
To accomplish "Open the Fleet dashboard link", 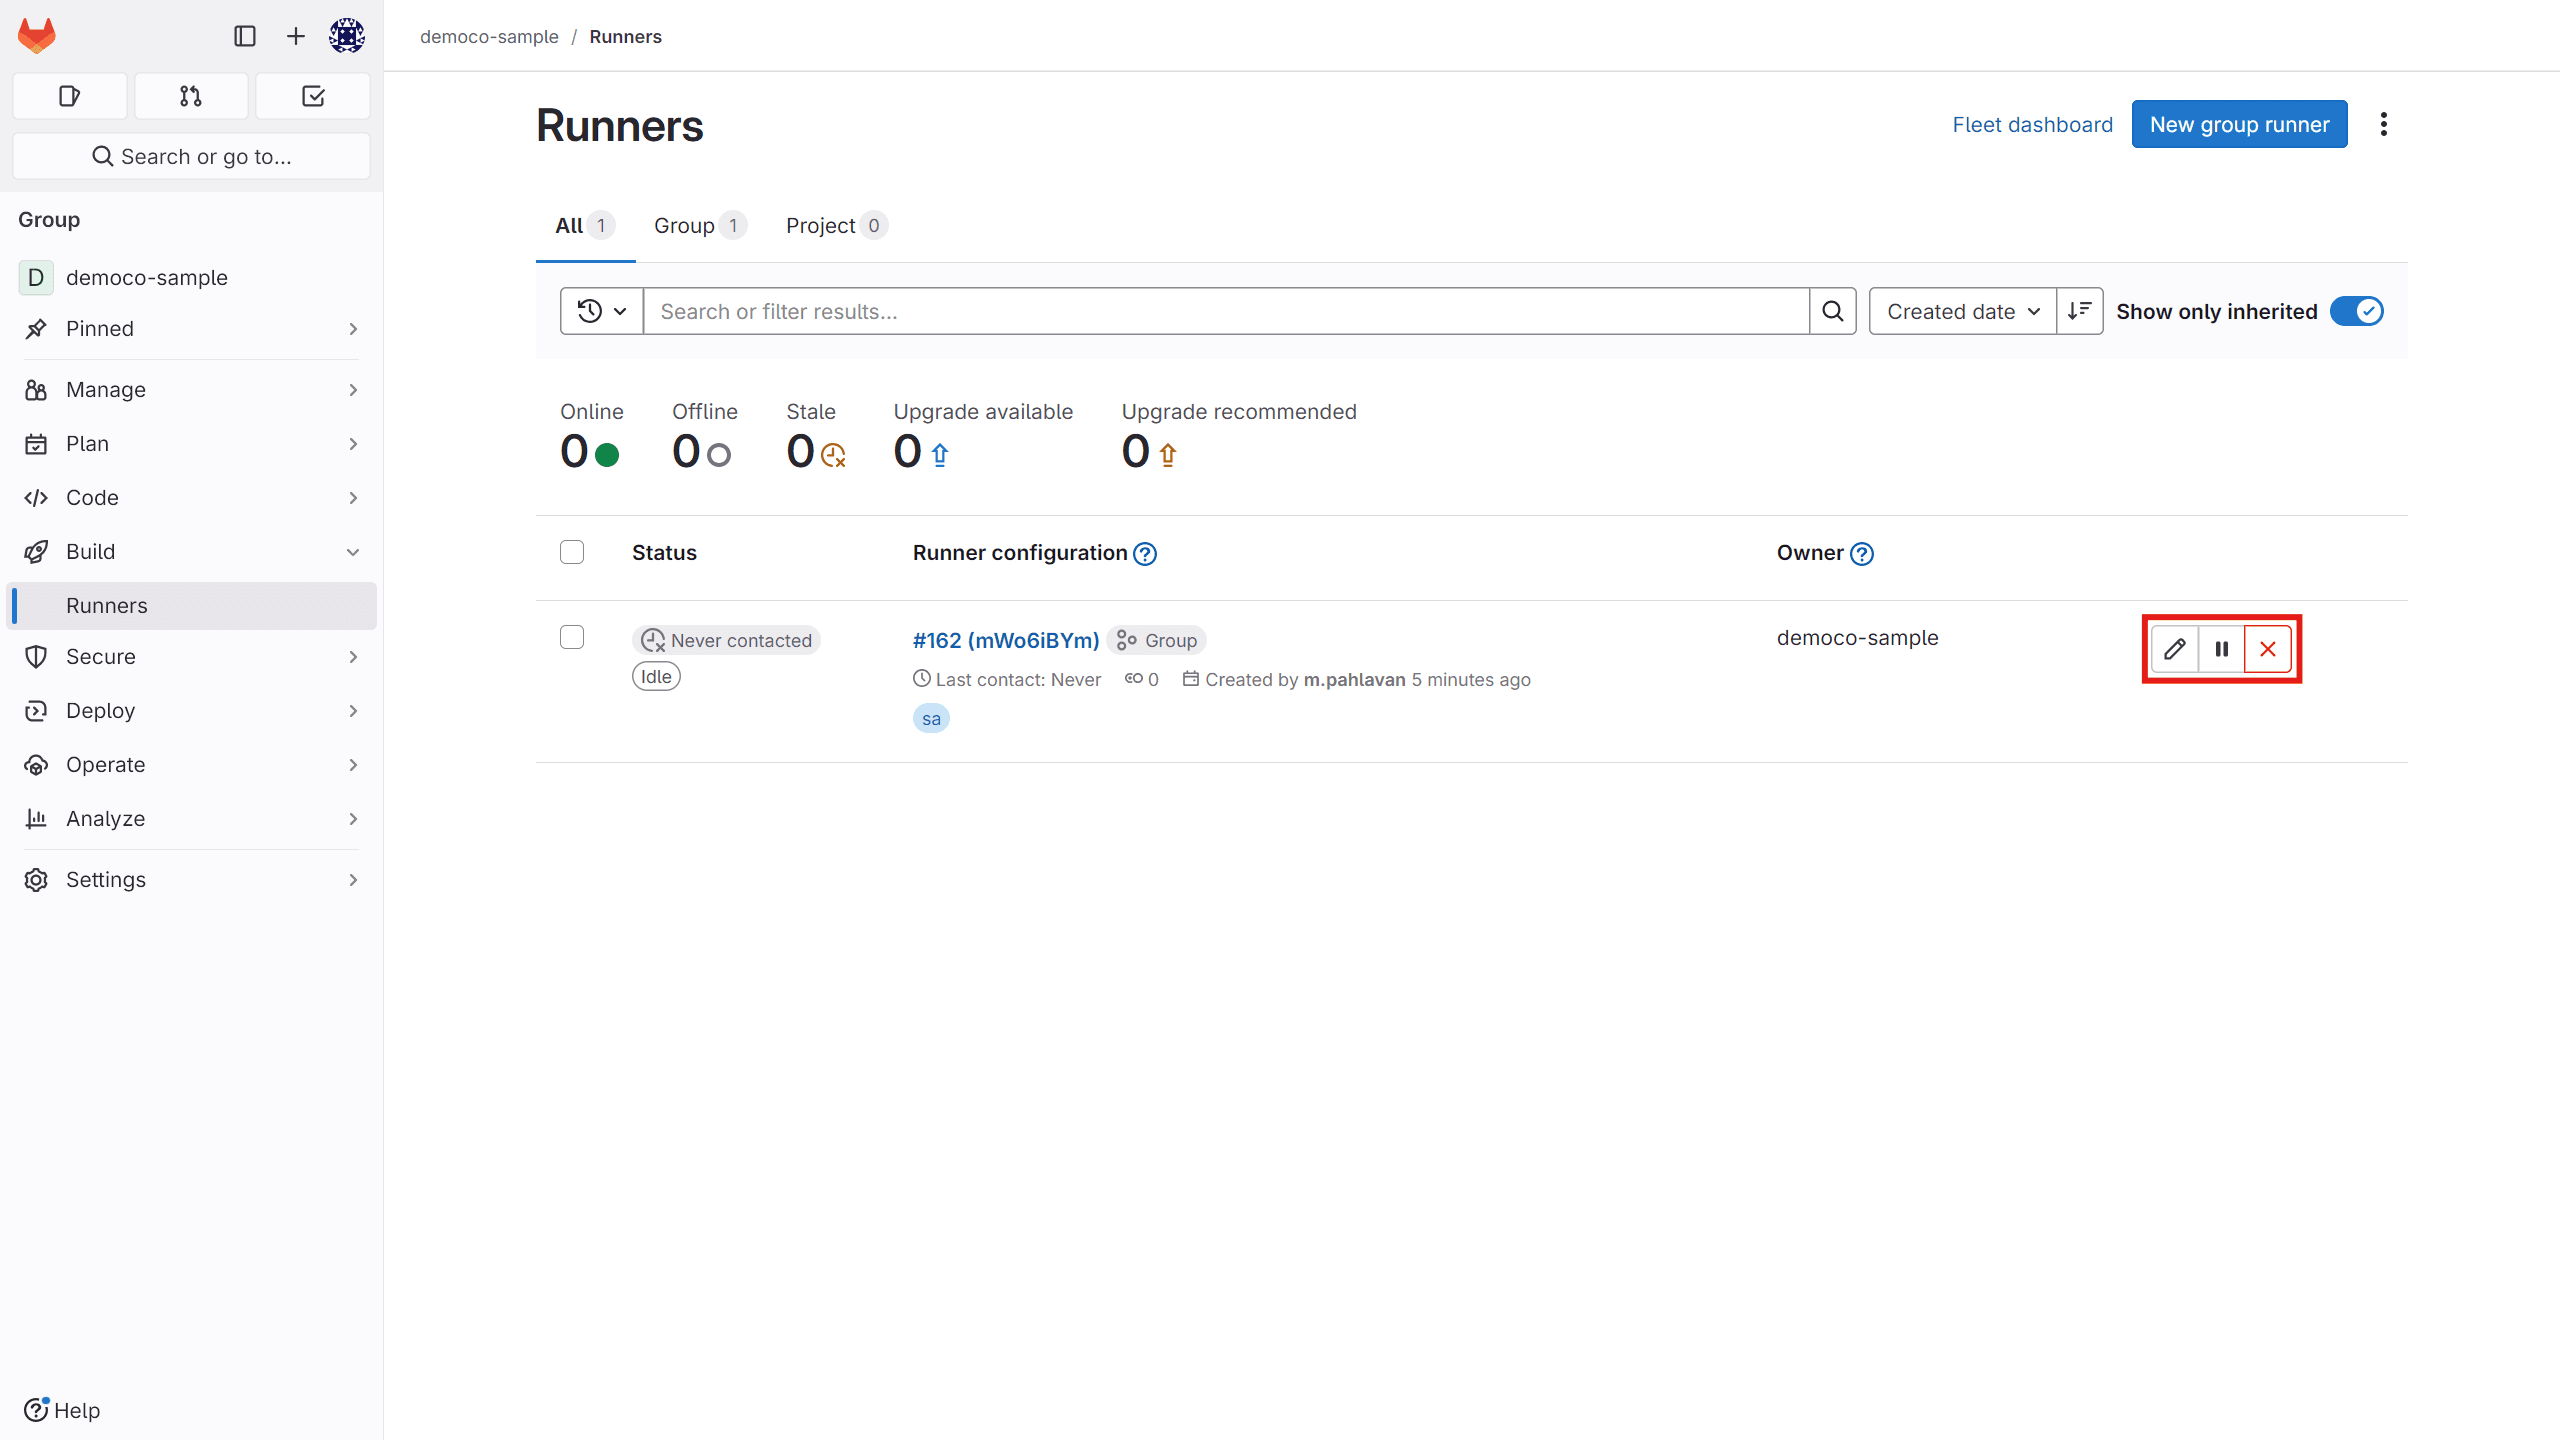I will point(2033,124).
